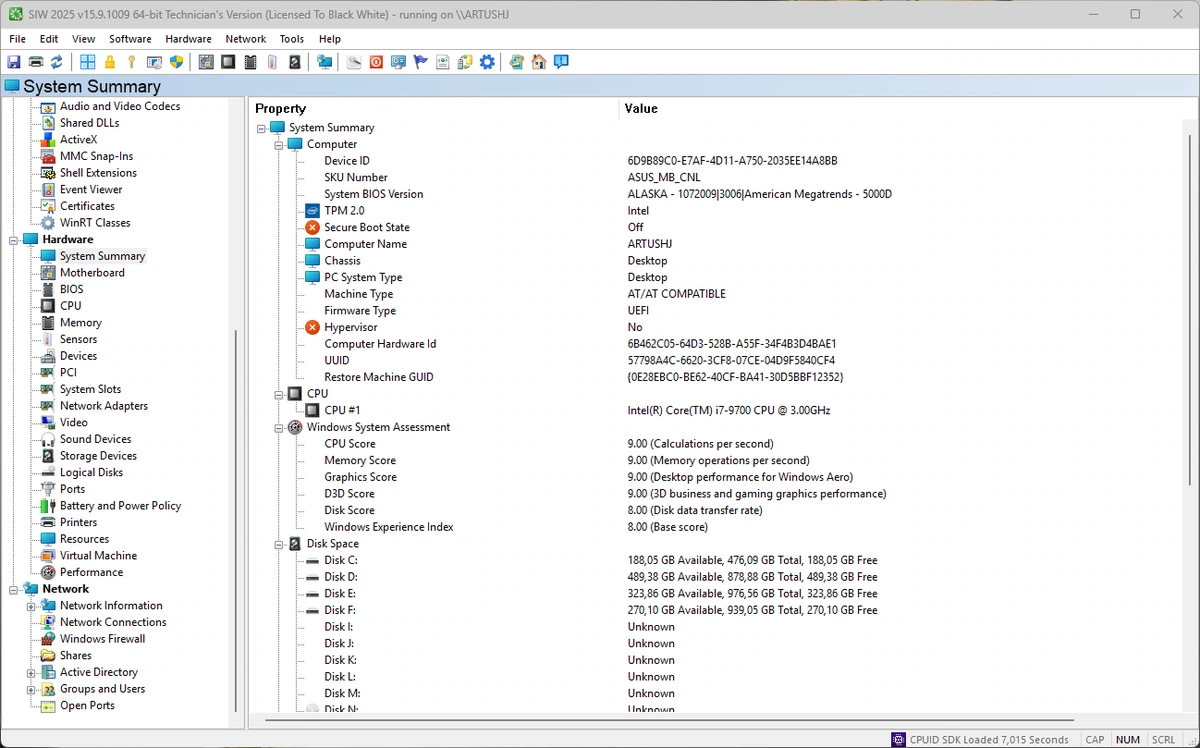Click the Refresh arrows toolbar icon
The width and height of the screenshot is (1200, 748).
[57, 62]
